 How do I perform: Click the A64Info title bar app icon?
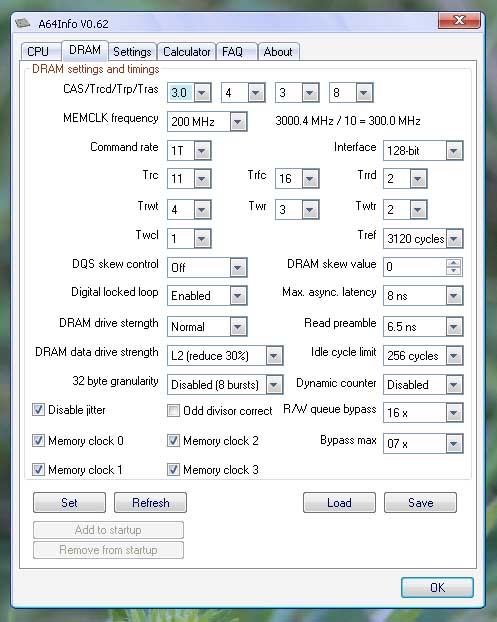(x=23, y=23)
